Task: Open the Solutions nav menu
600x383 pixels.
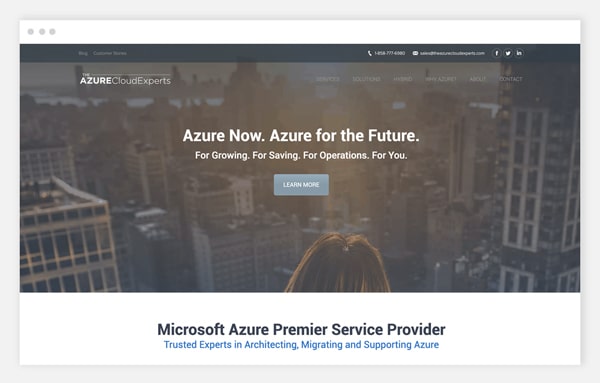Action: click(366, 79)
